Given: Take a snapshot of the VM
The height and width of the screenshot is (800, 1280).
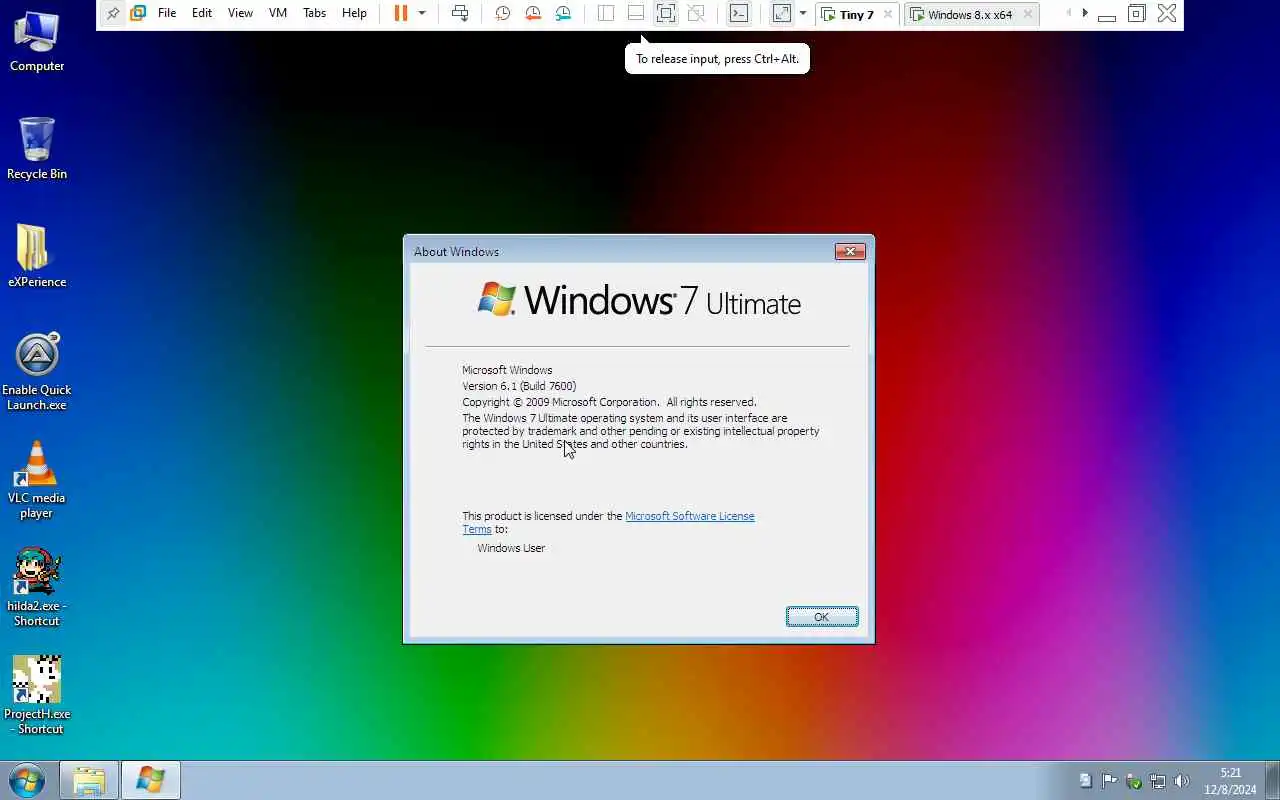Looking at the screenshot, I should click(x=503, y=13).
